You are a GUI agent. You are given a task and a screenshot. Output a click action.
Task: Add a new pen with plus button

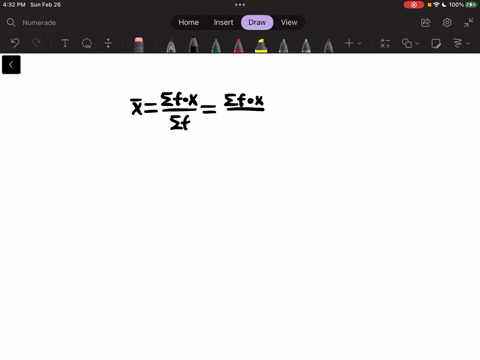[x=349, y=43]
